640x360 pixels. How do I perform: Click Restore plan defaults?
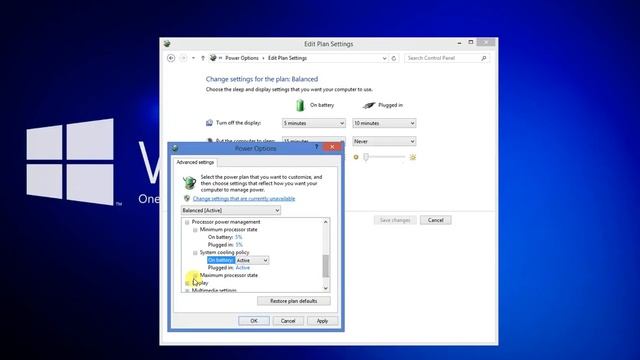(294, 301)
